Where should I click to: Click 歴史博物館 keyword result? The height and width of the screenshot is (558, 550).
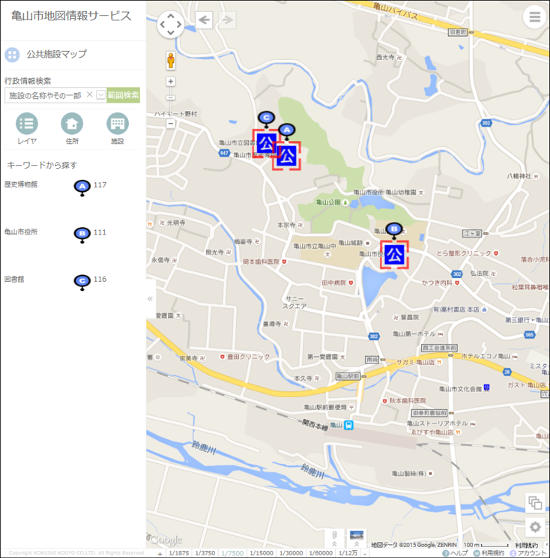point(21,184)
